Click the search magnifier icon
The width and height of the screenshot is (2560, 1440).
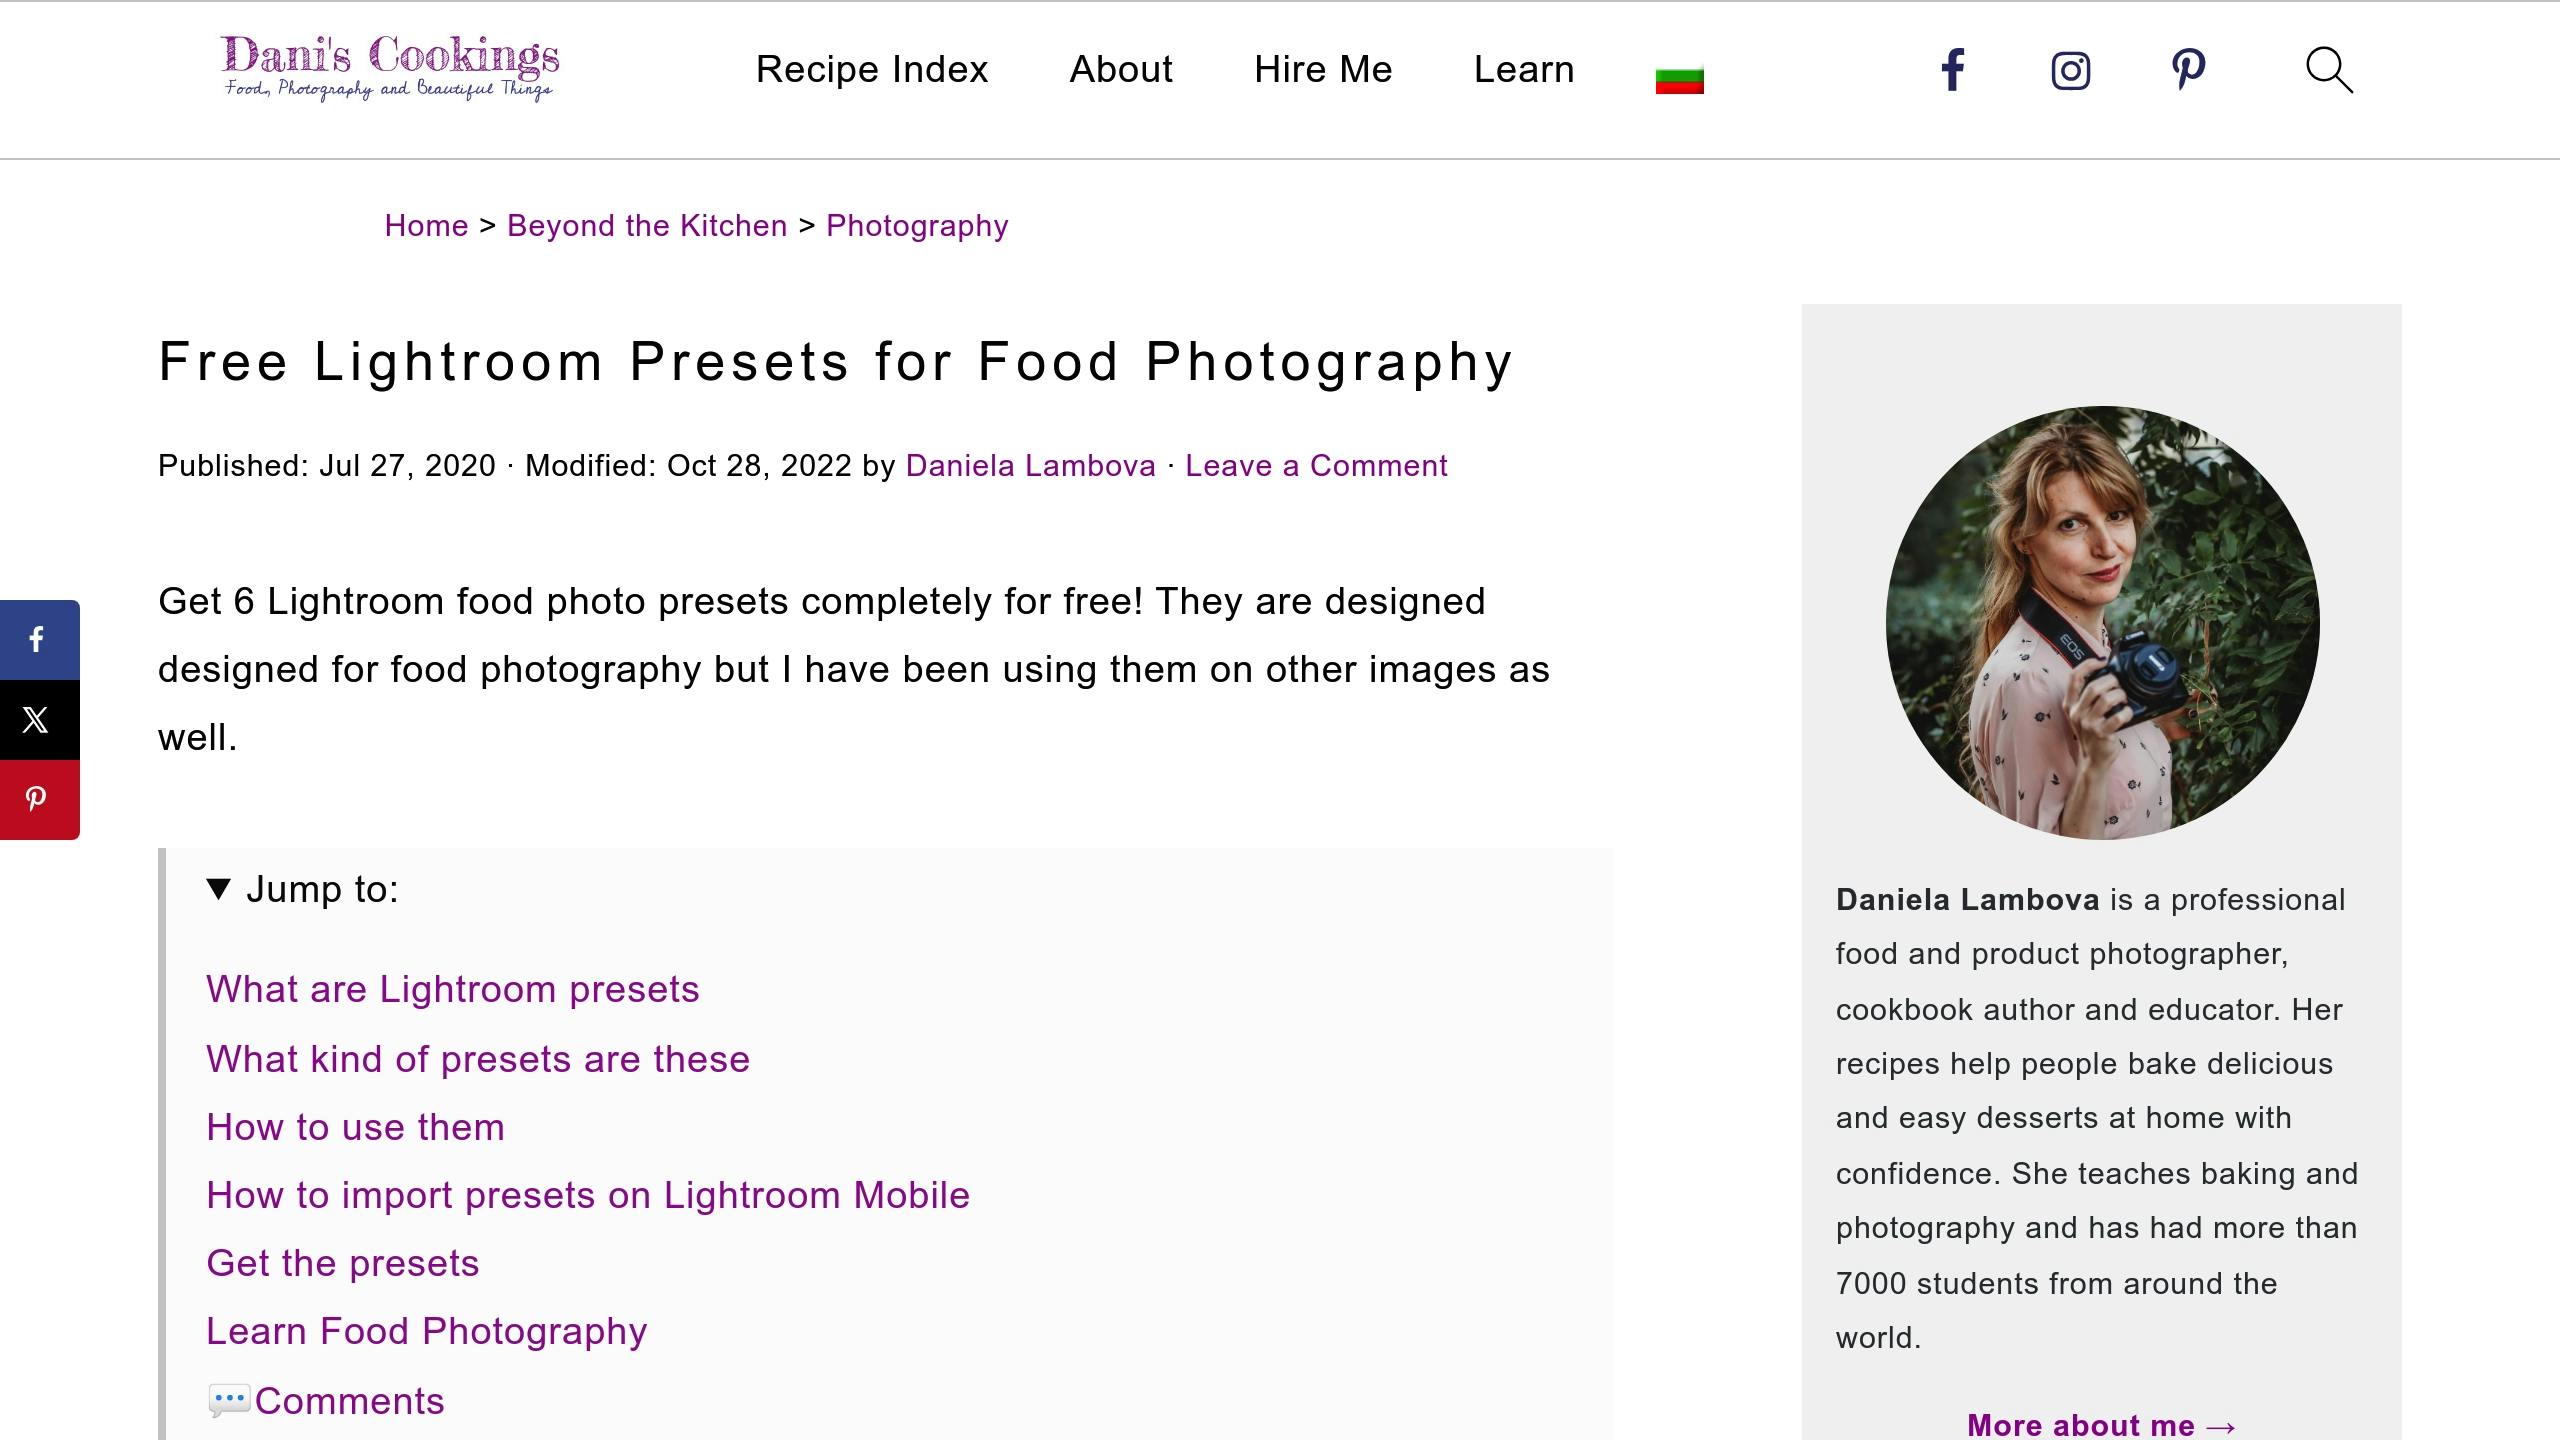tap(2329, 70)
